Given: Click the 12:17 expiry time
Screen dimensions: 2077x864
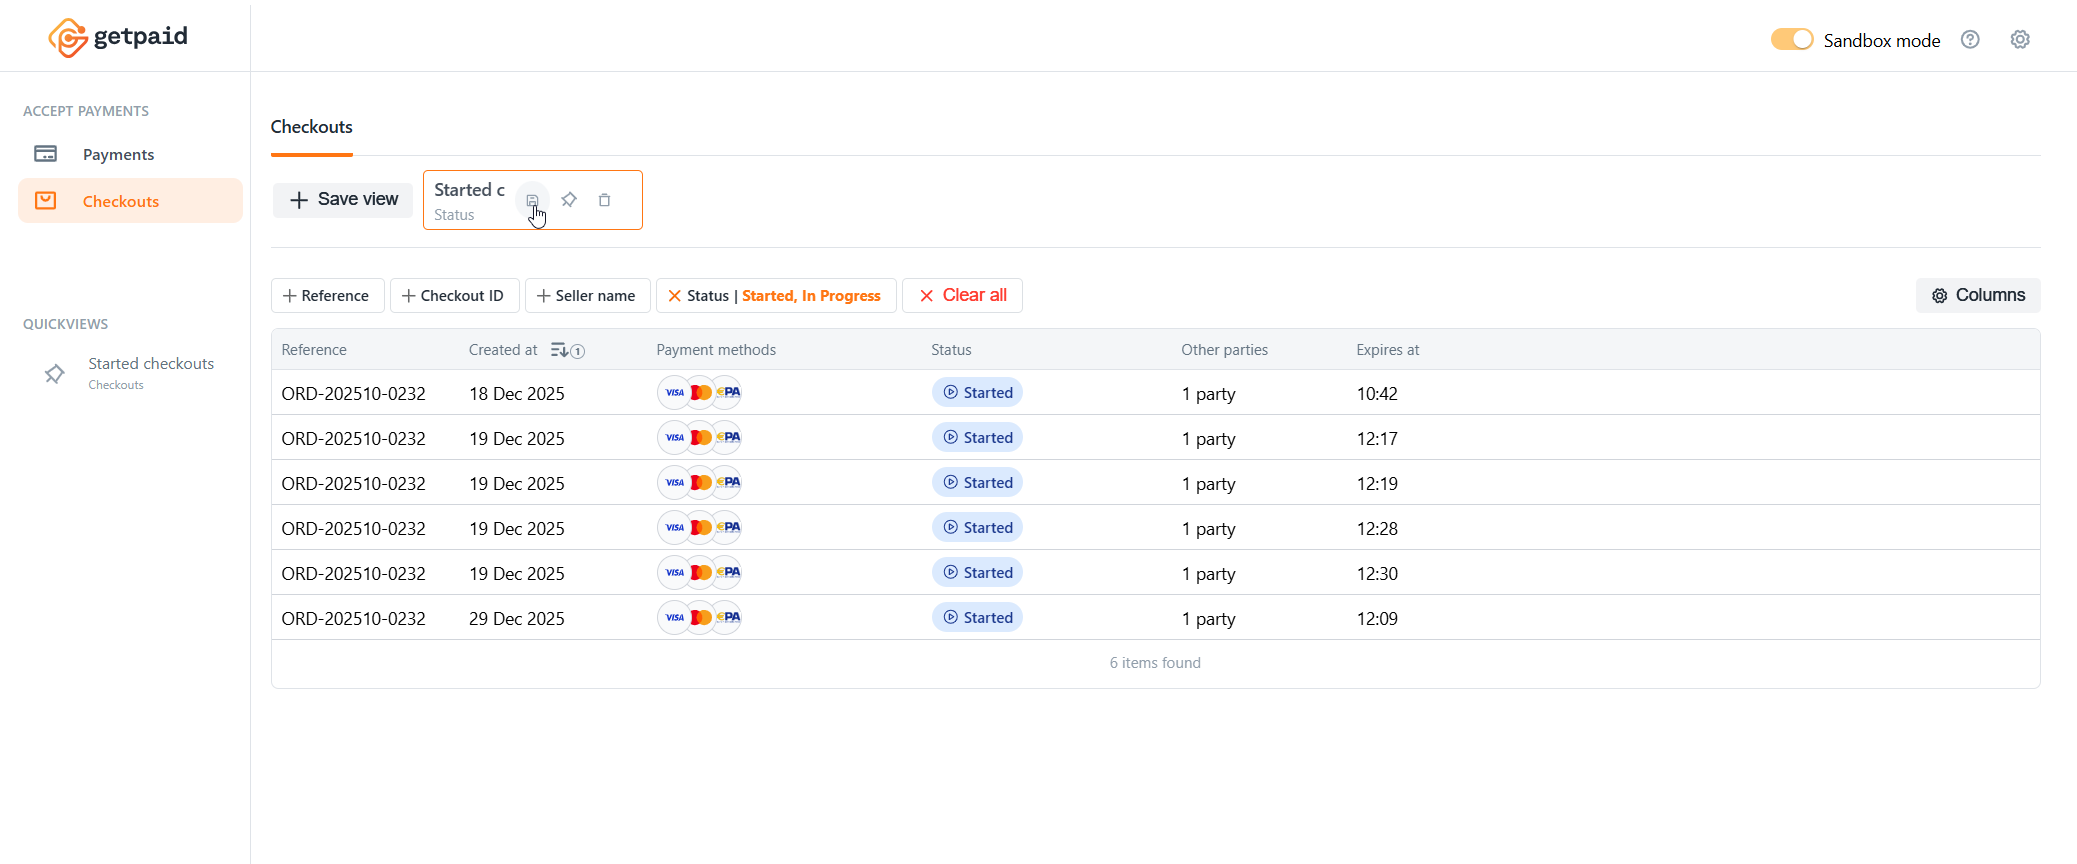Looking at the screenshot, I should (x=1377, y=439).
